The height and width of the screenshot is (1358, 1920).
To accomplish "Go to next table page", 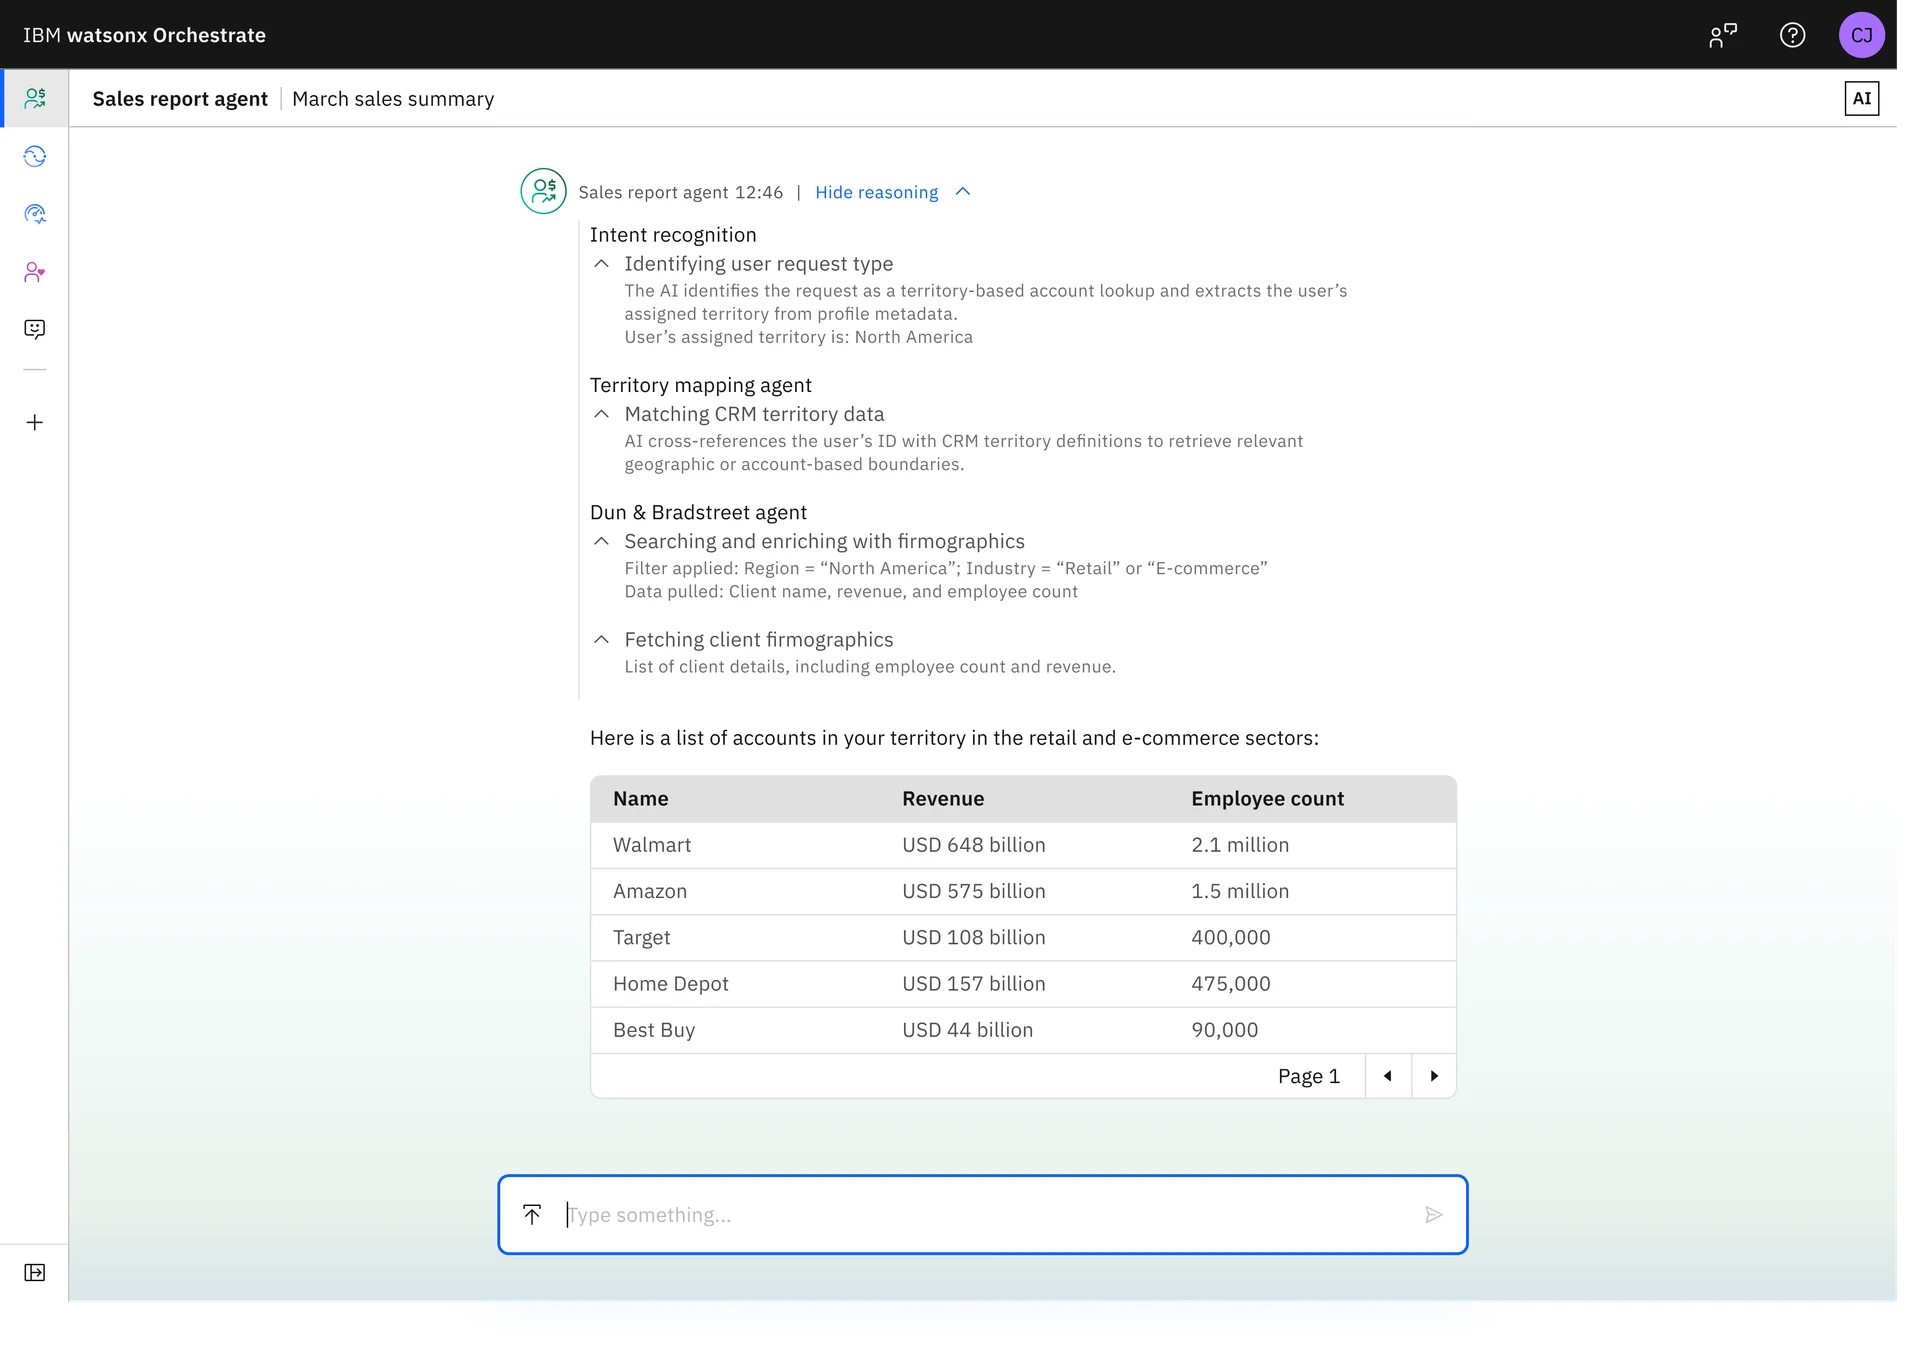I will tap(1434, 1076).
